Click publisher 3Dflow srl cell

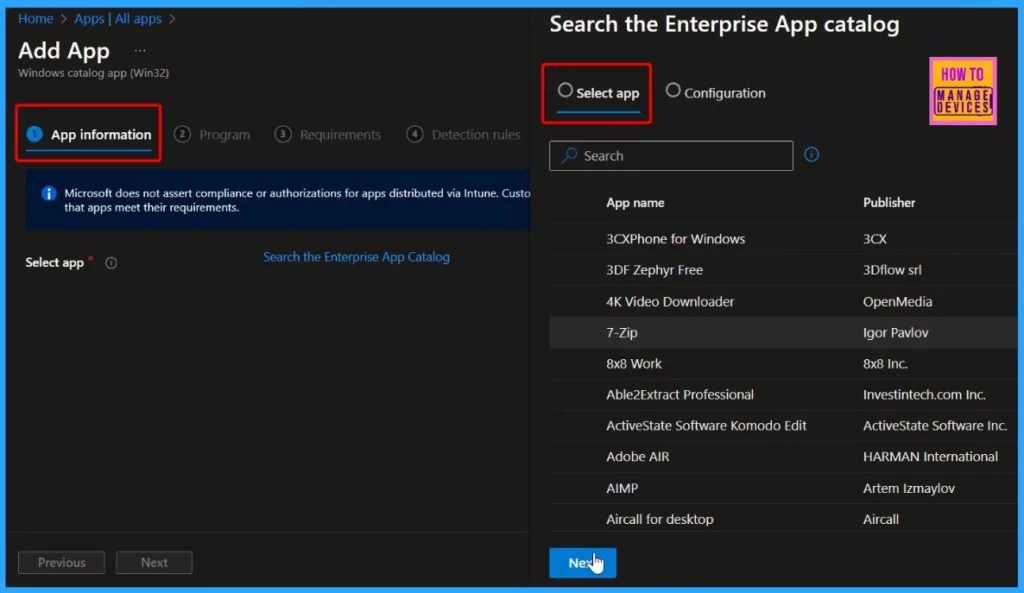tap(892, 270)
